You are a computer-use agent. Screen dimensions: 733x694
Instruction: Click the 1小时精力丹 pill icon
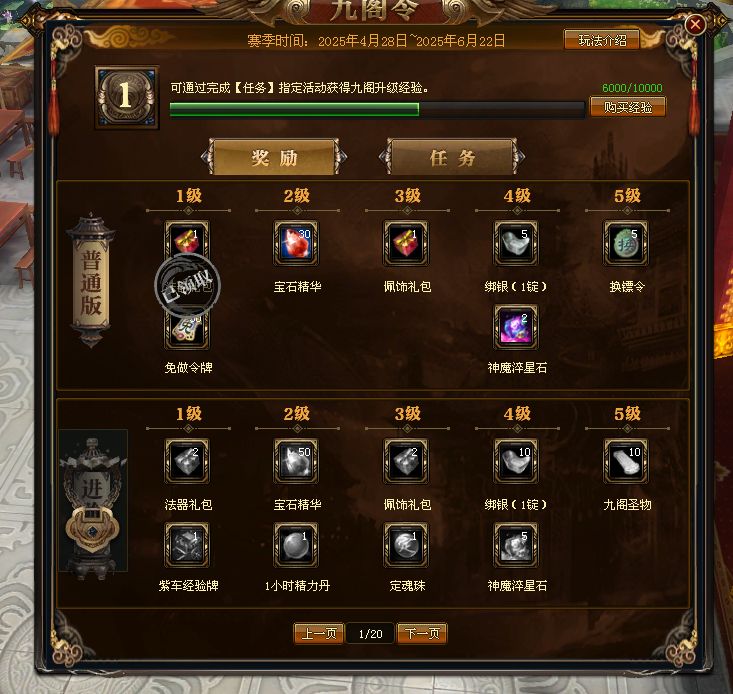click(x=296, y=545)
